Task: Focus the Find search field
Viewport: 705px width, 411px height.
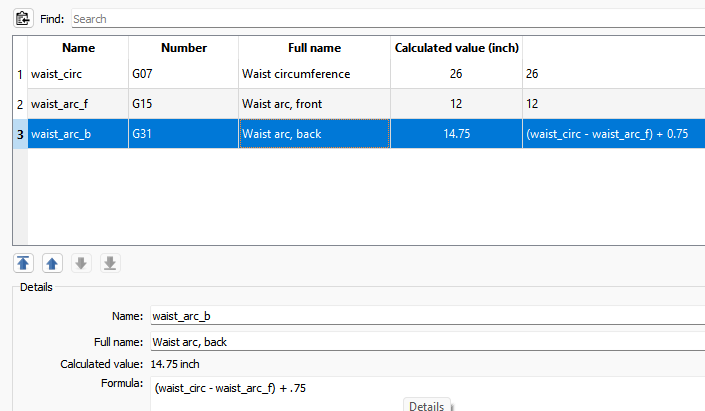Action: click(x=388, y=19)
